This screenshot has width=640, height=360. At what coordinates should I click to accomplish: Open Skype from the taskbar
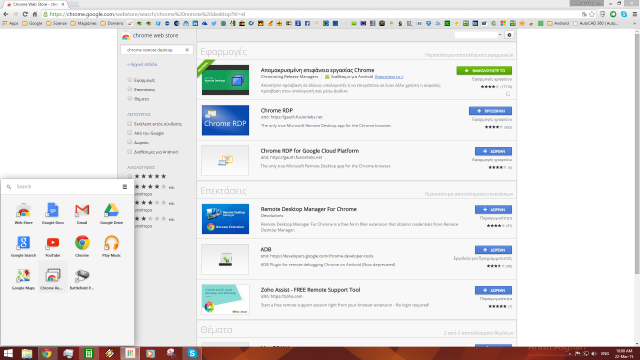[192, 353]
